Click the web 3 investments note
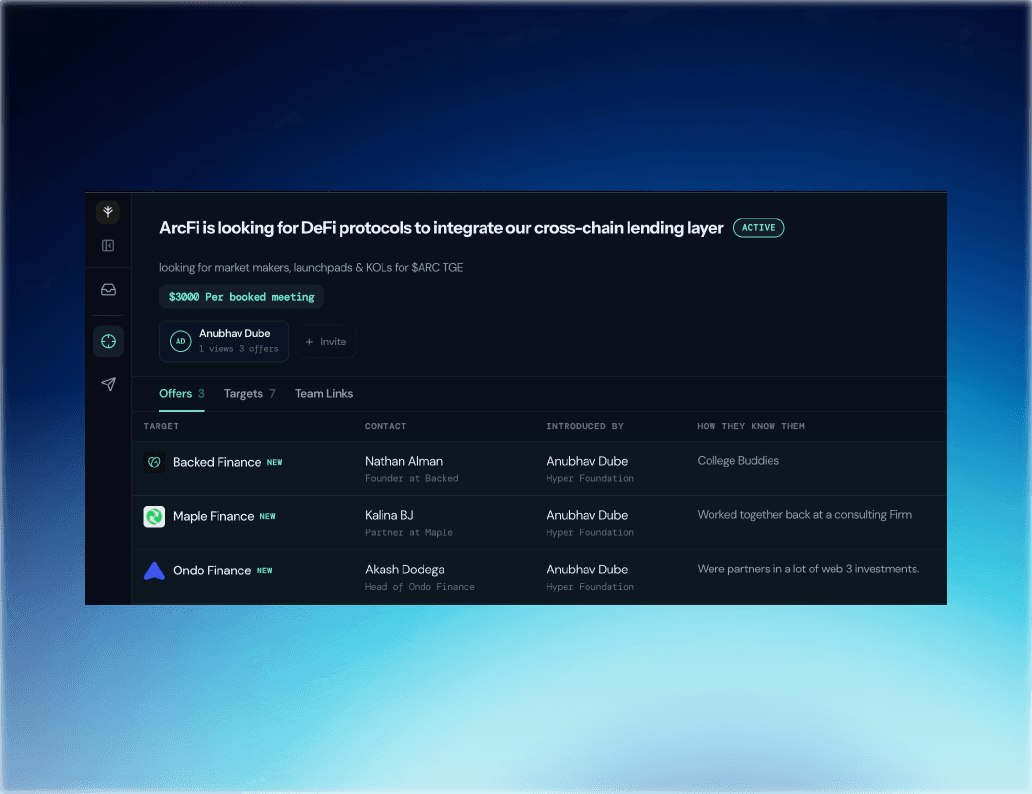Screen dimensions: 1032x794 [x=808, y=569]
